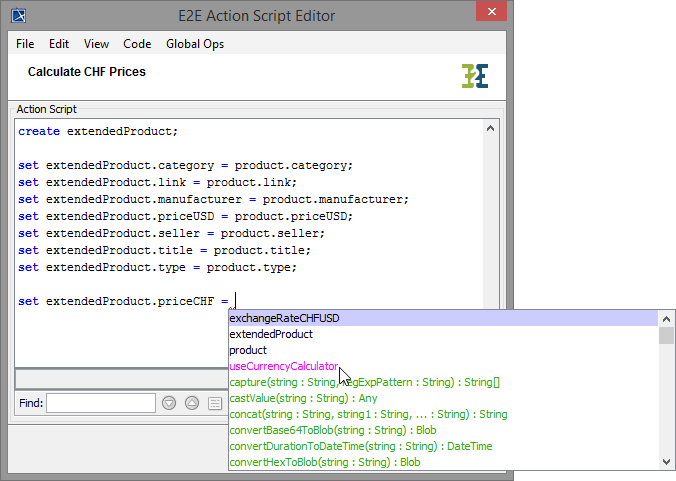Open the Edit menu
The image size is (676, 481).
[59, 44]
